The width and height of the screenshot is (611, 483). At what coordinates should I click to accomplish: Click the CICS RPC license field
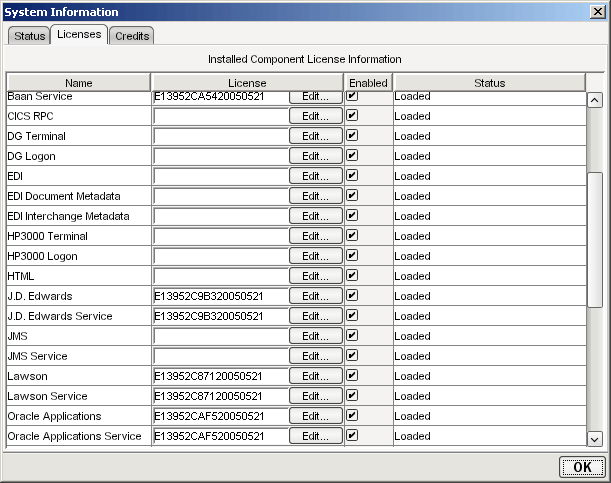[221, 116]
